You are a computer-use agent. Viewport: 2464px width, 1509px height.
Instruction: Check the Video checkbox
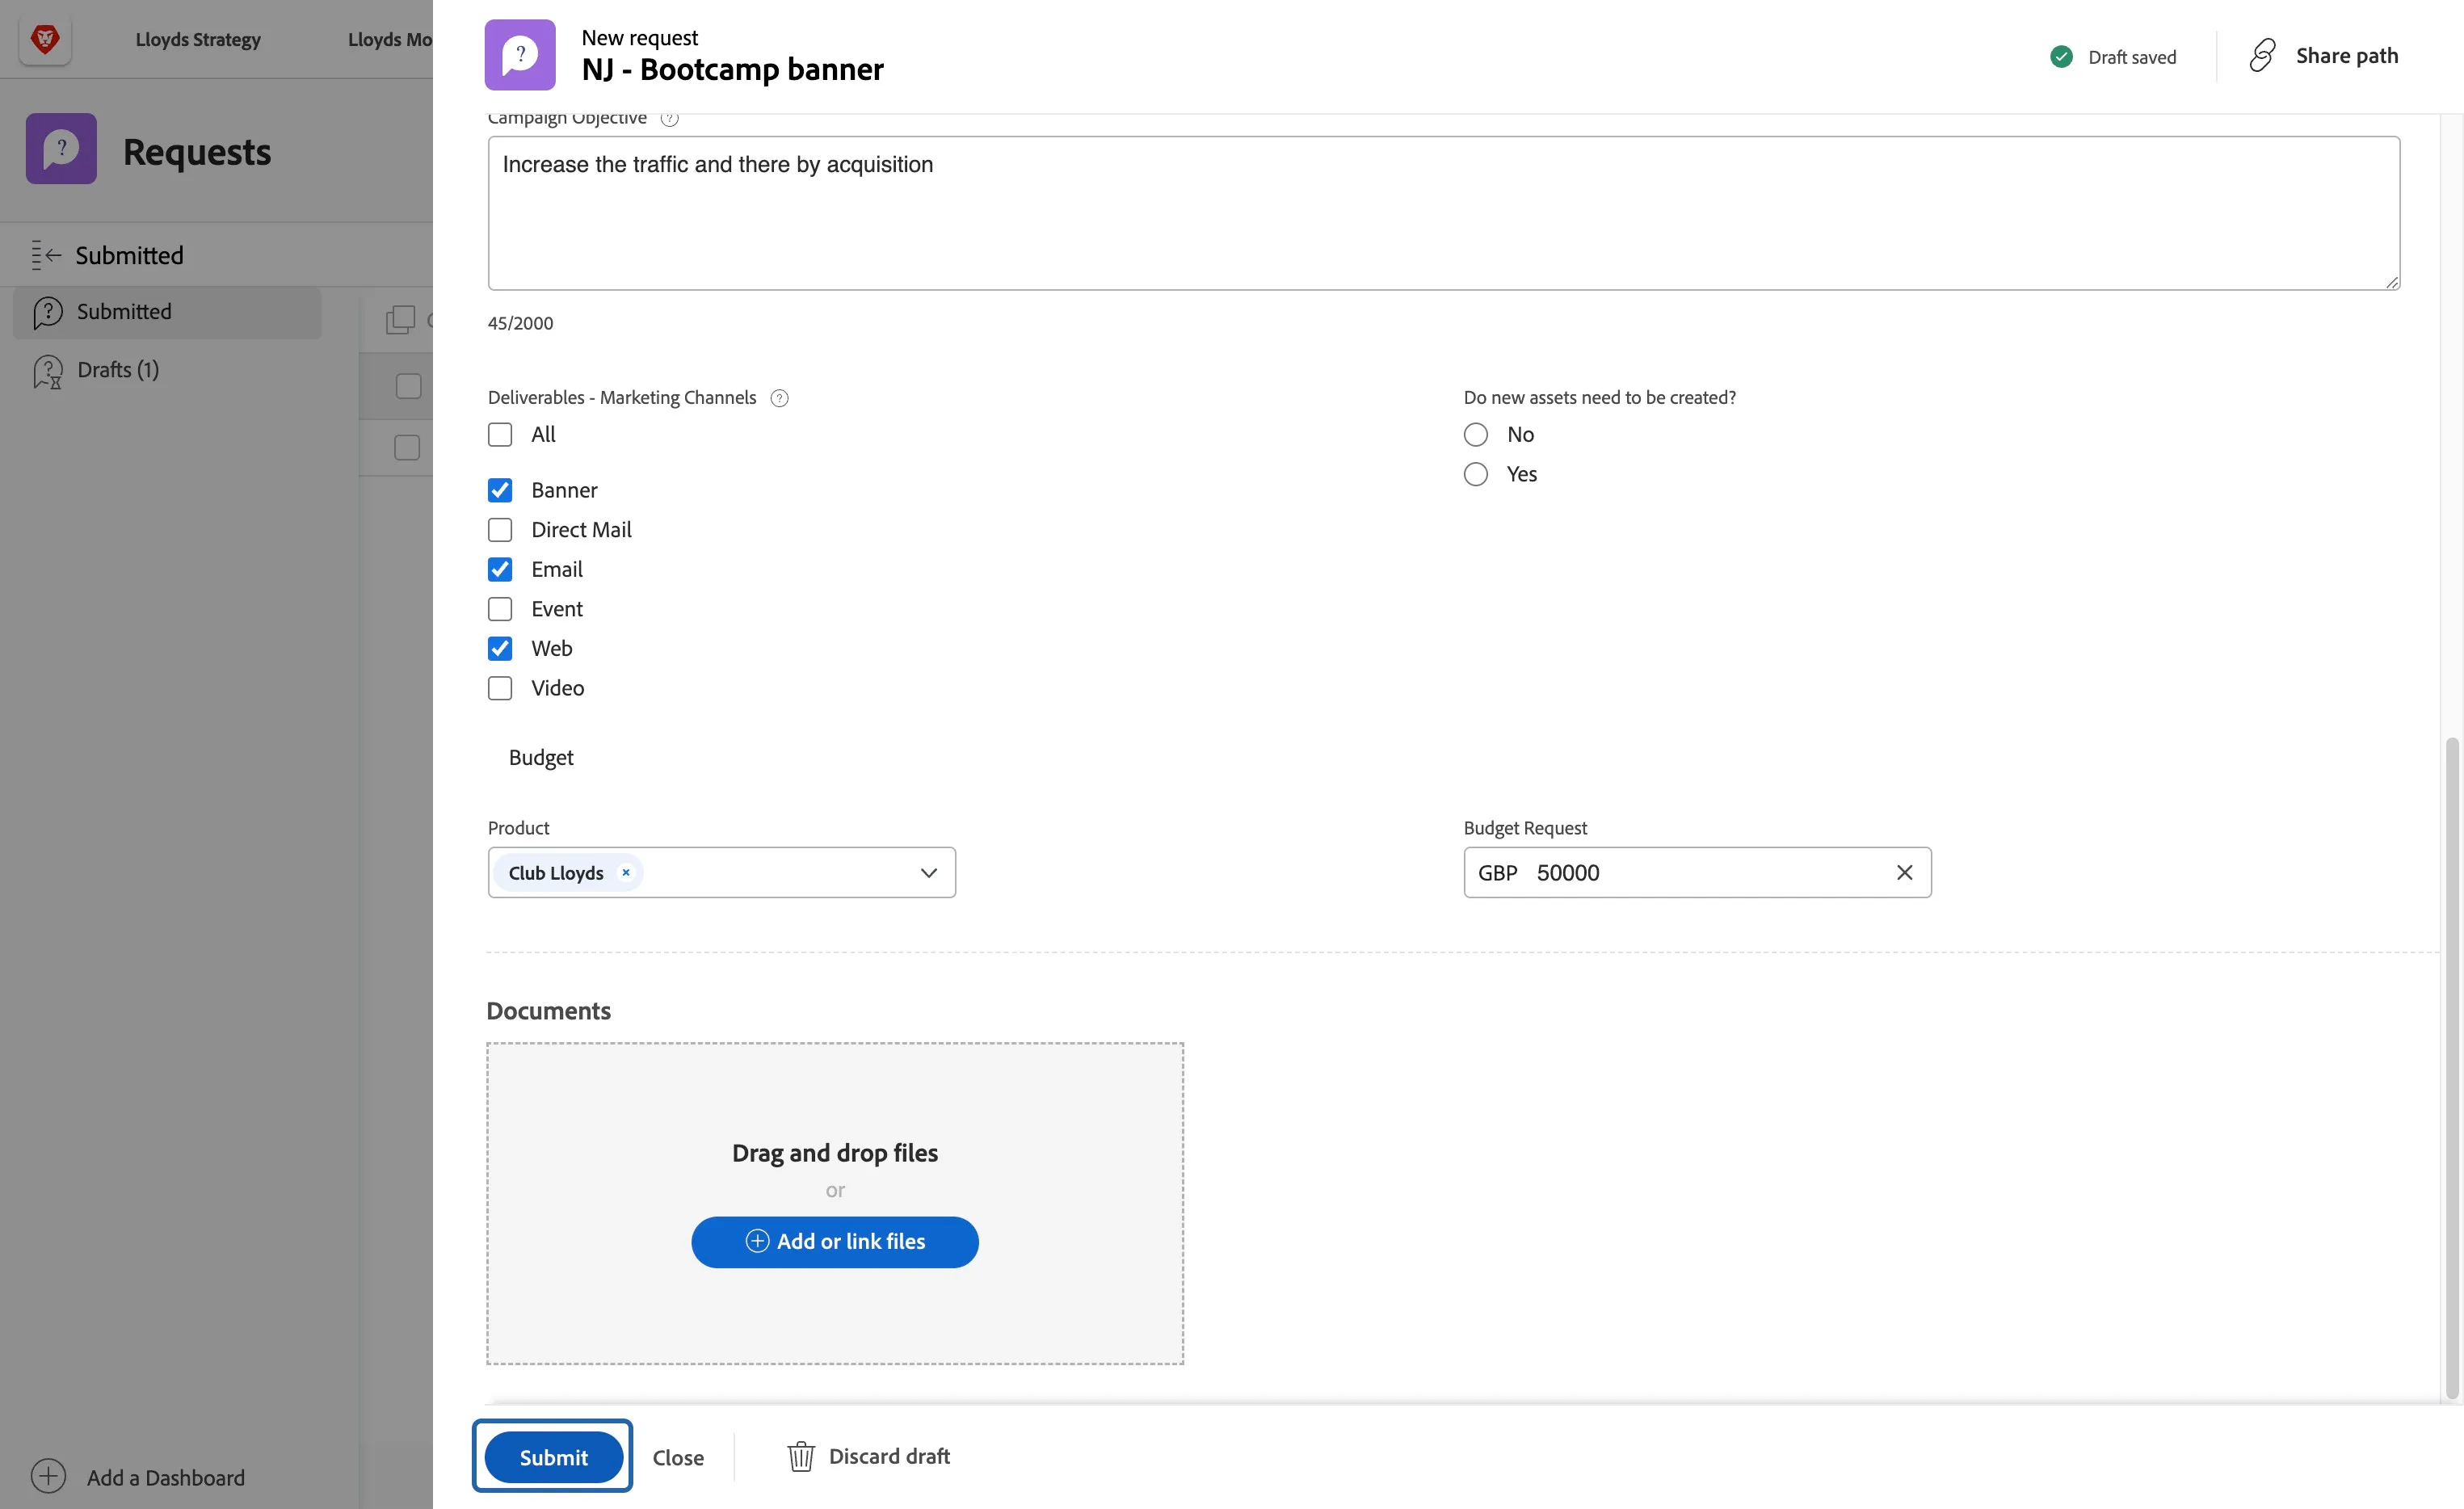click(x=500, y=688)
